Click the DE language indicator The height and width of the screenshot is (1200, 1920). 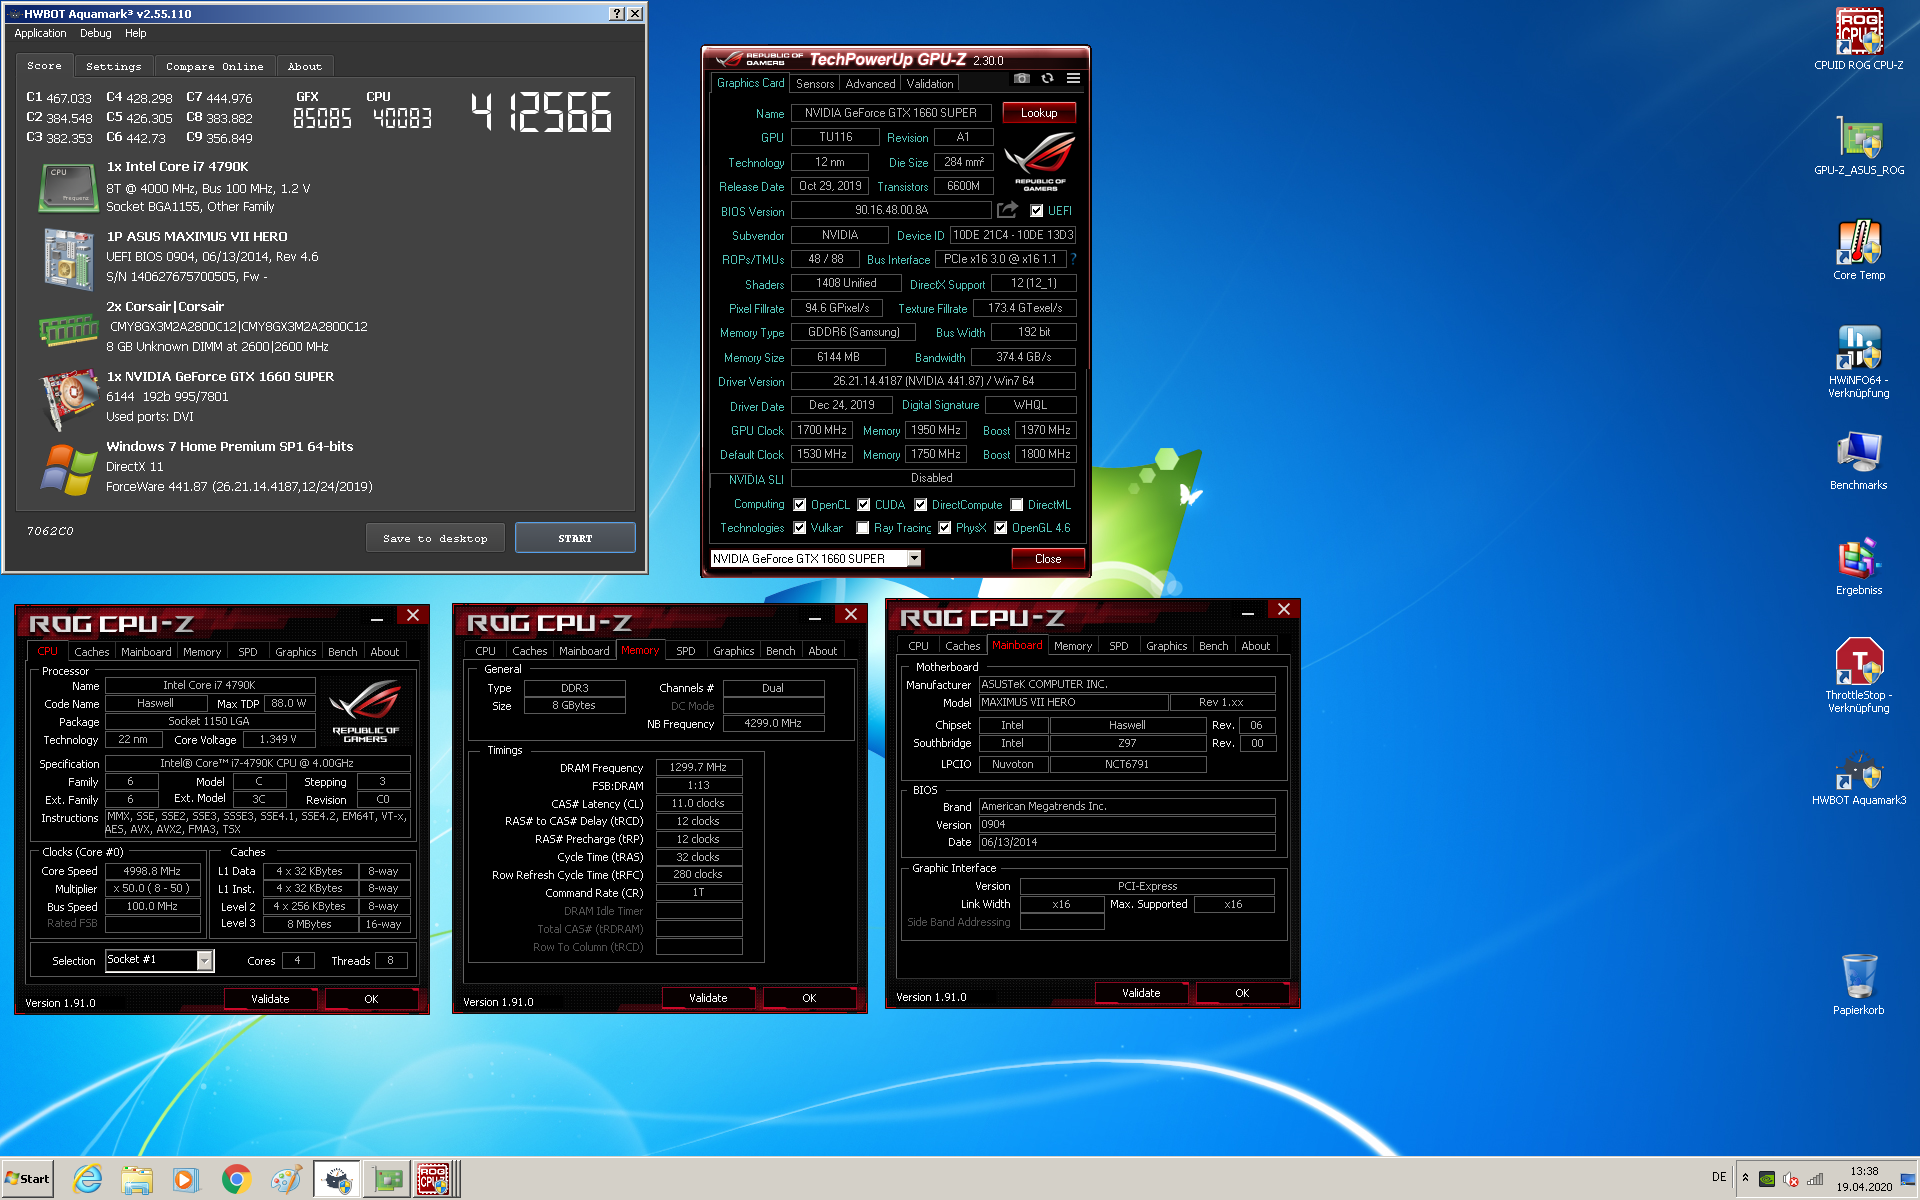click(x=1719, y=1177)
